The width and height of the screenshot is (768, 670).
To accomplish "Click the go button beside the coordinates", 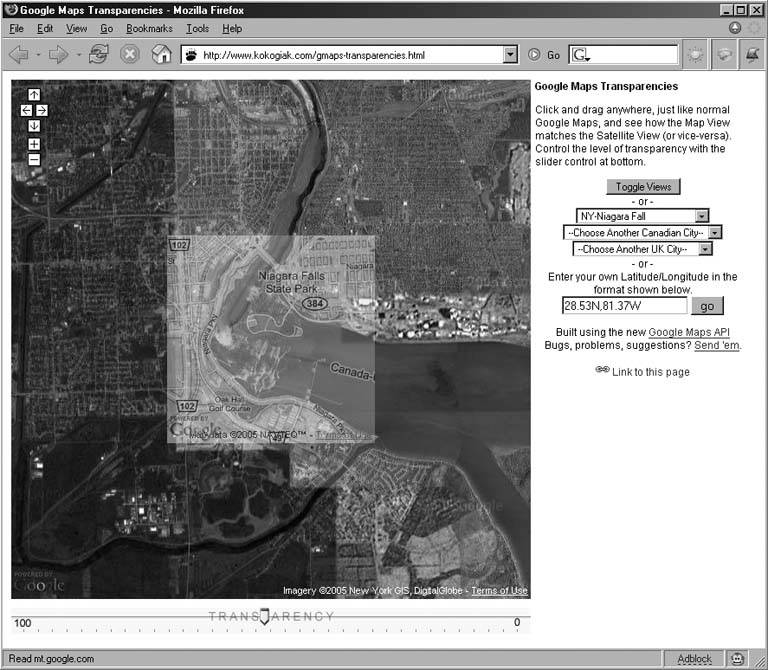I will (x=706, y=306).
